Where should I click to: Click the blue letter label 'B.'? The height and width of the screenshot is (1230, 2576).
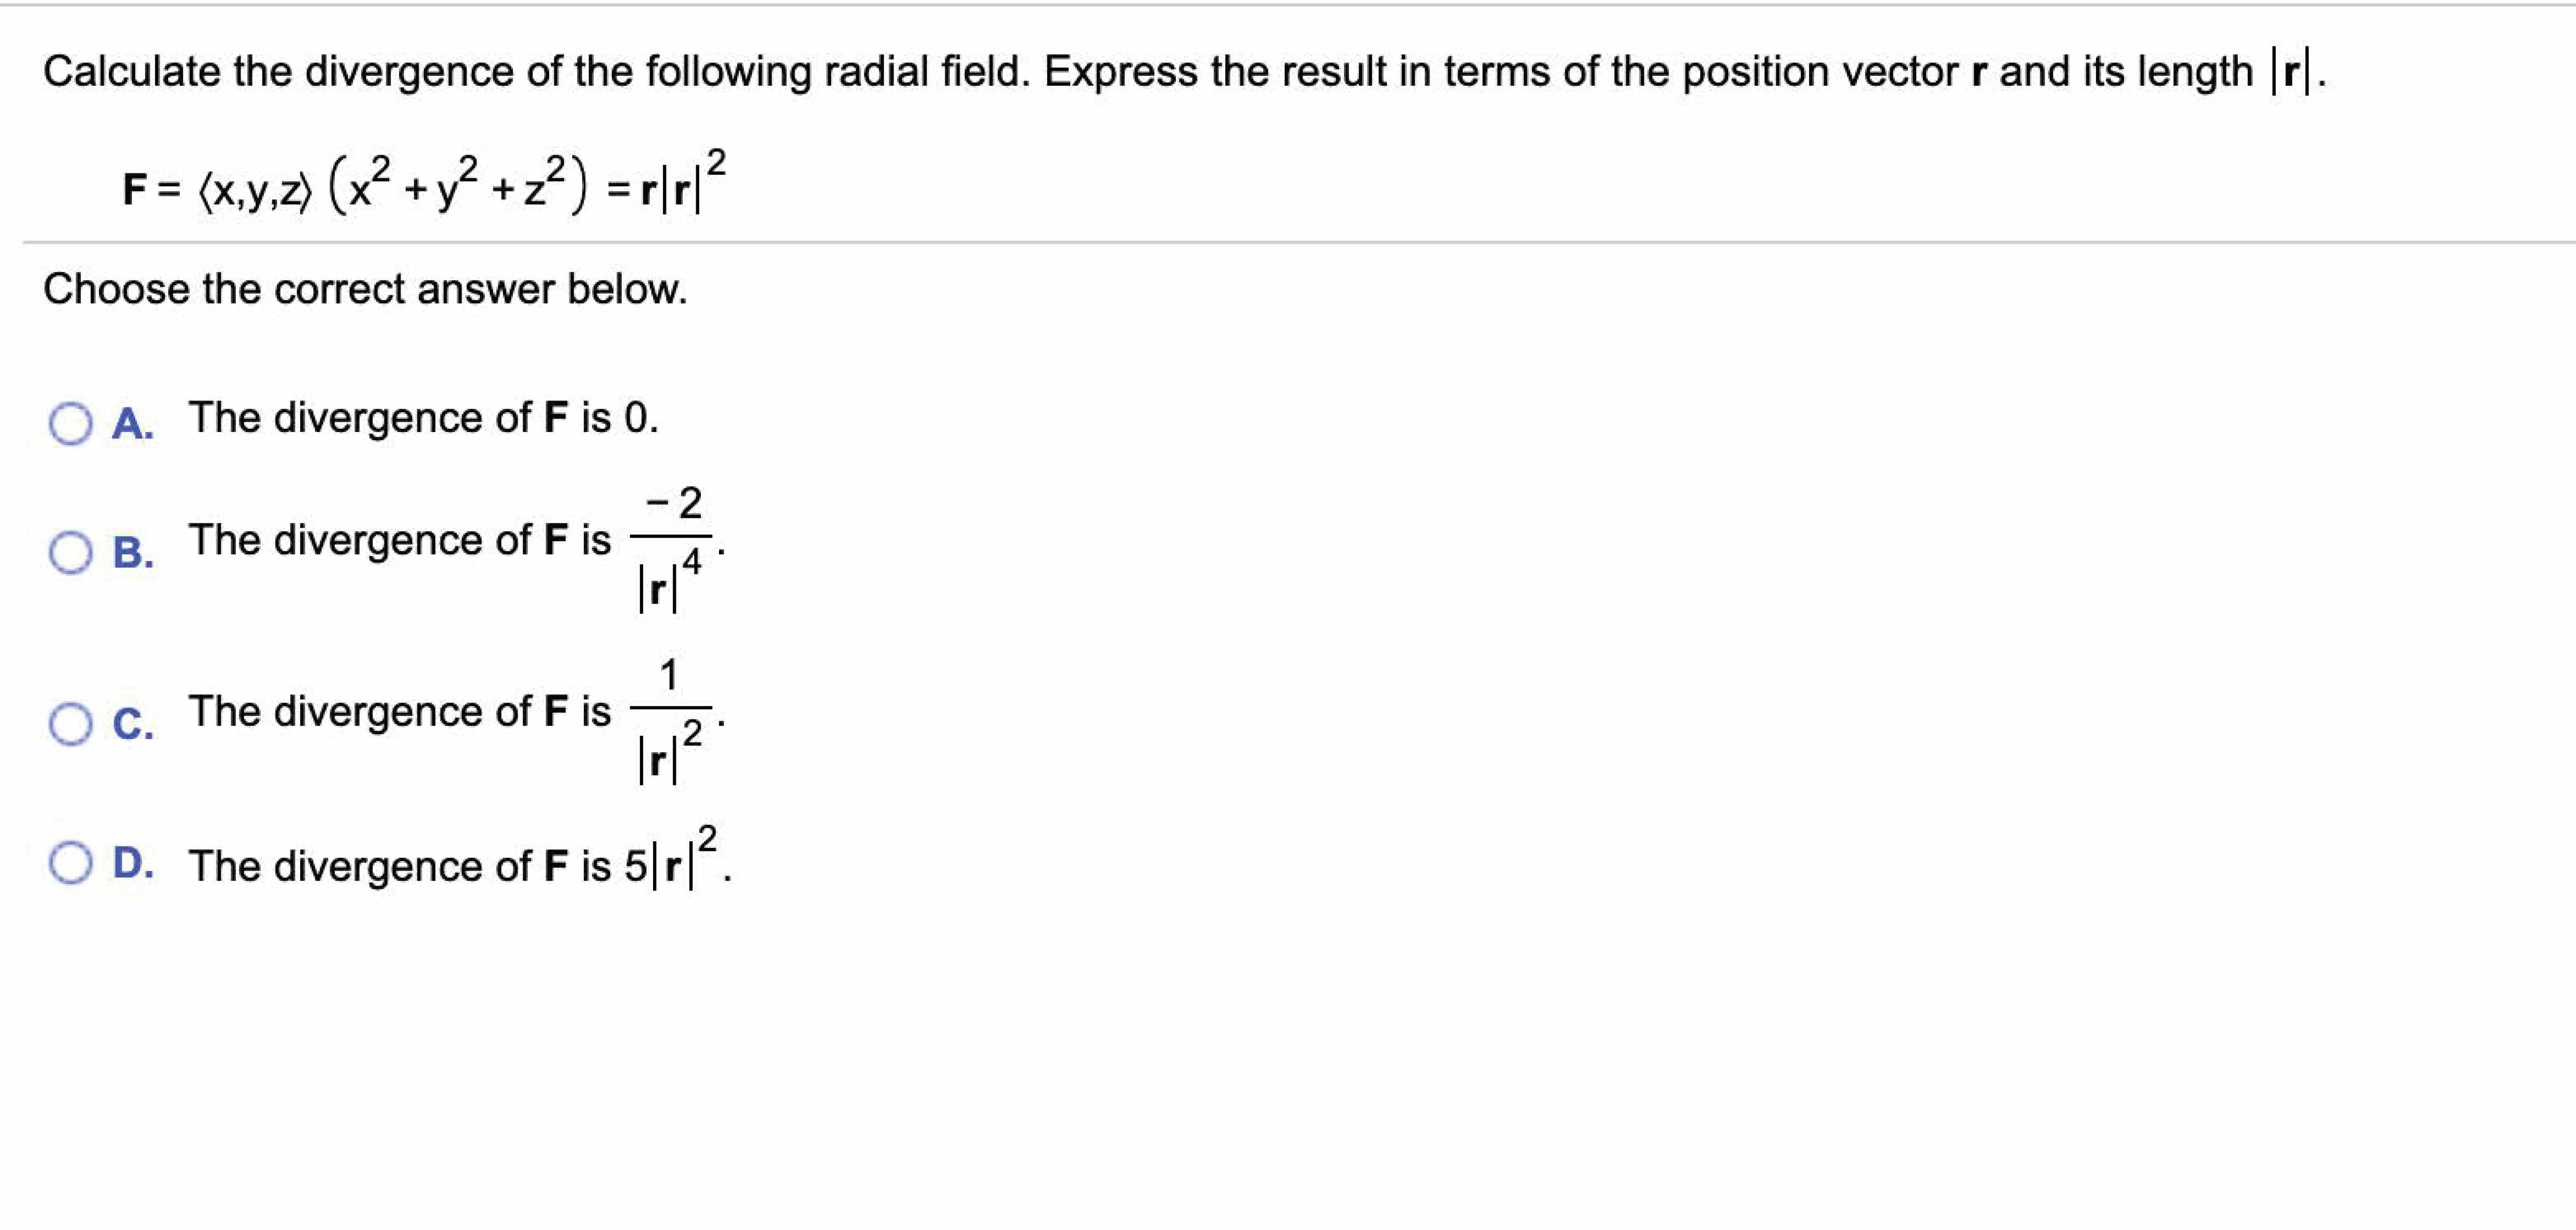coord(133,553)
